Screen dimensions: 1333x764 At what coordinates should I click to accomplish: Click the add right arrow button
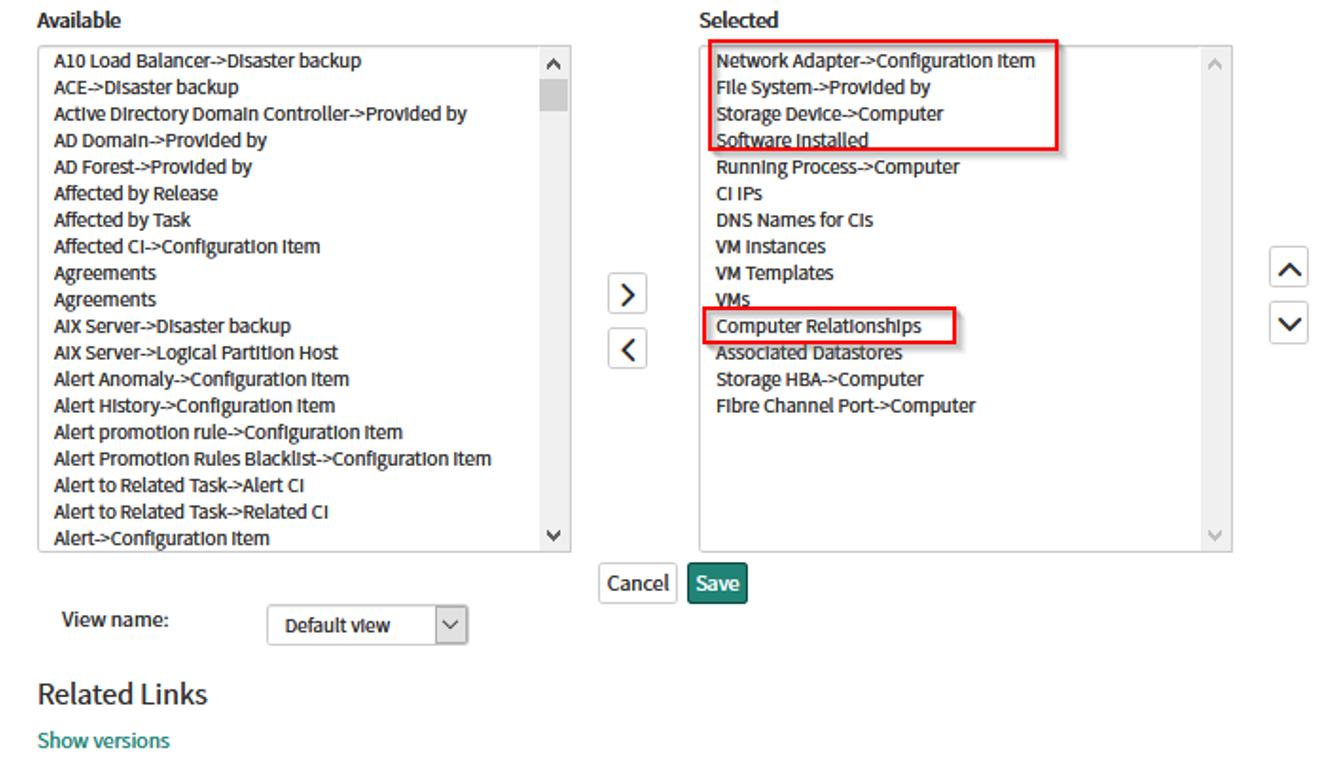click(627, 294)
